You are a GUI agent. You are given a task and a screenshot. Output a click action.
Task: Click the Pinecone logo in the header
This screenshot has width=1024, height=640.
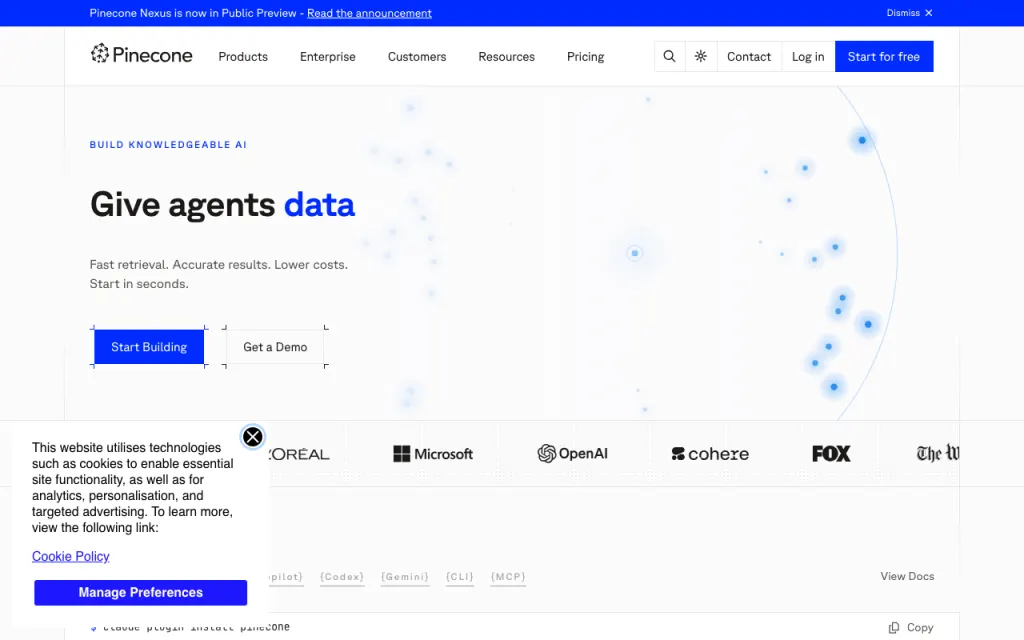pos(142,55)
